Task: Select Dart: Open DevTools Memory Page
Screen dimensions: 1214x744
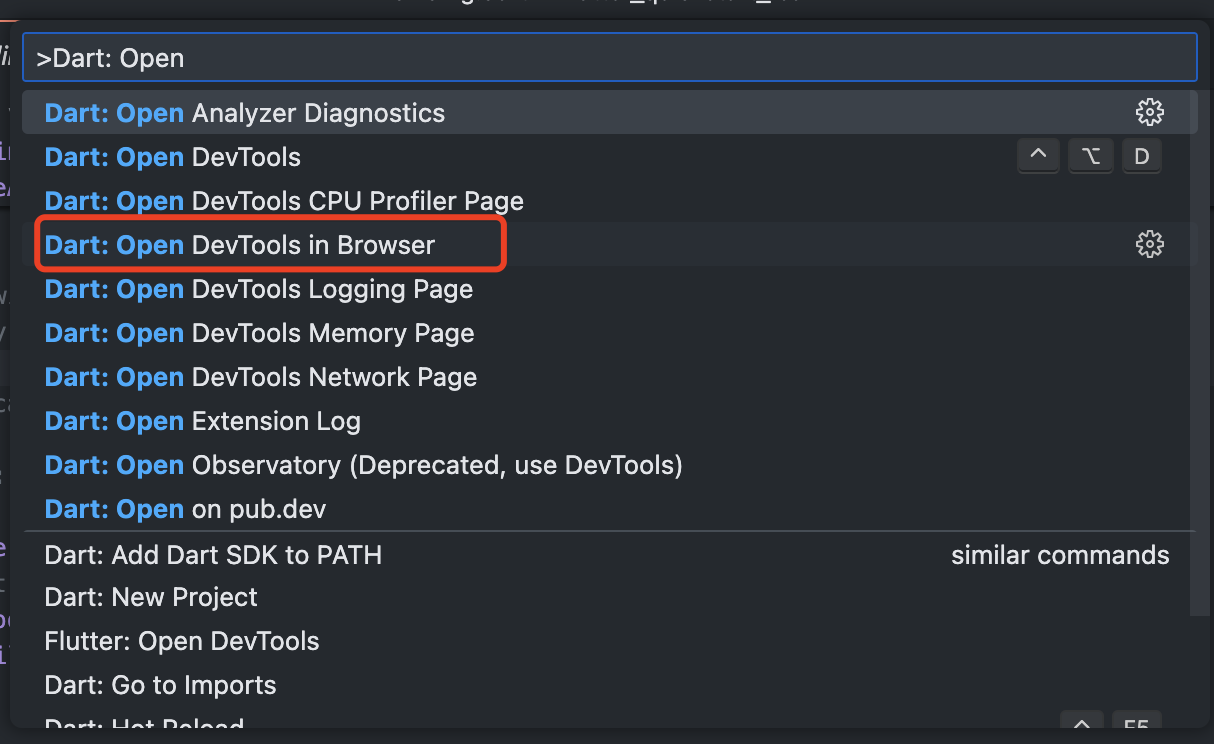Action: [x=609, y=333]
